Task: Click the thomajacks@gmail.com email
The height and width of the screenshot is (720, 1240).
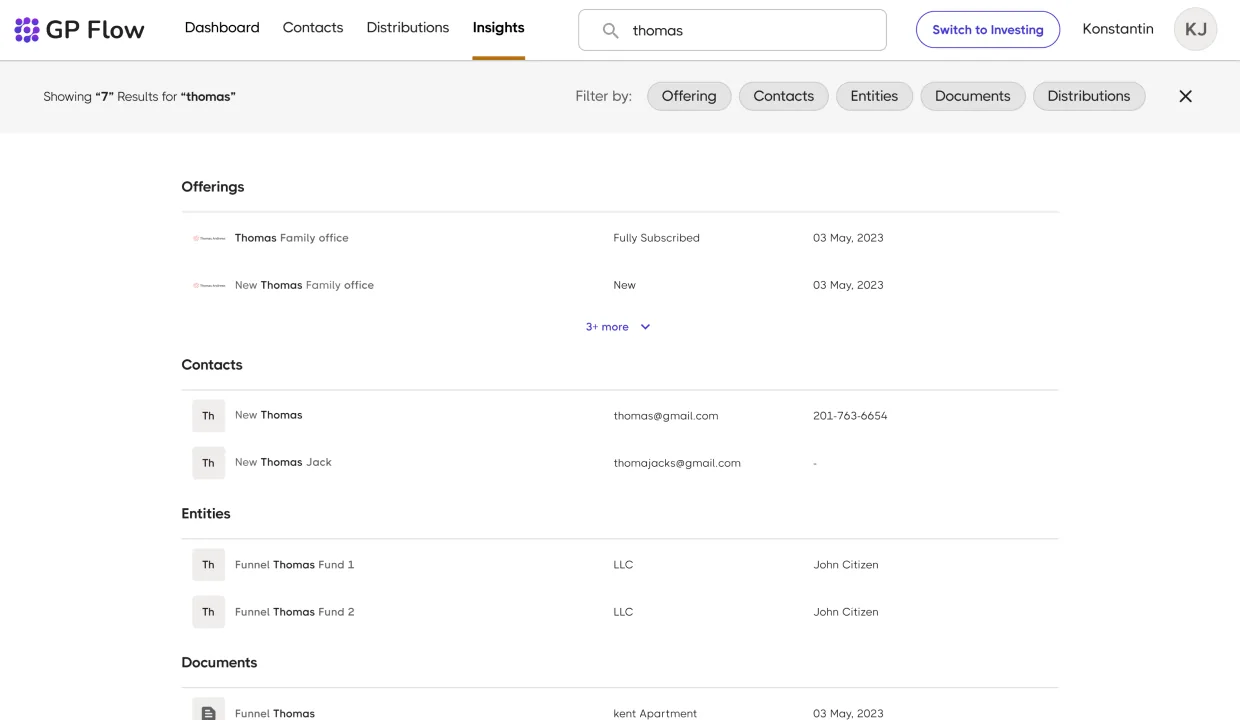Action: (x=677, y=463)
